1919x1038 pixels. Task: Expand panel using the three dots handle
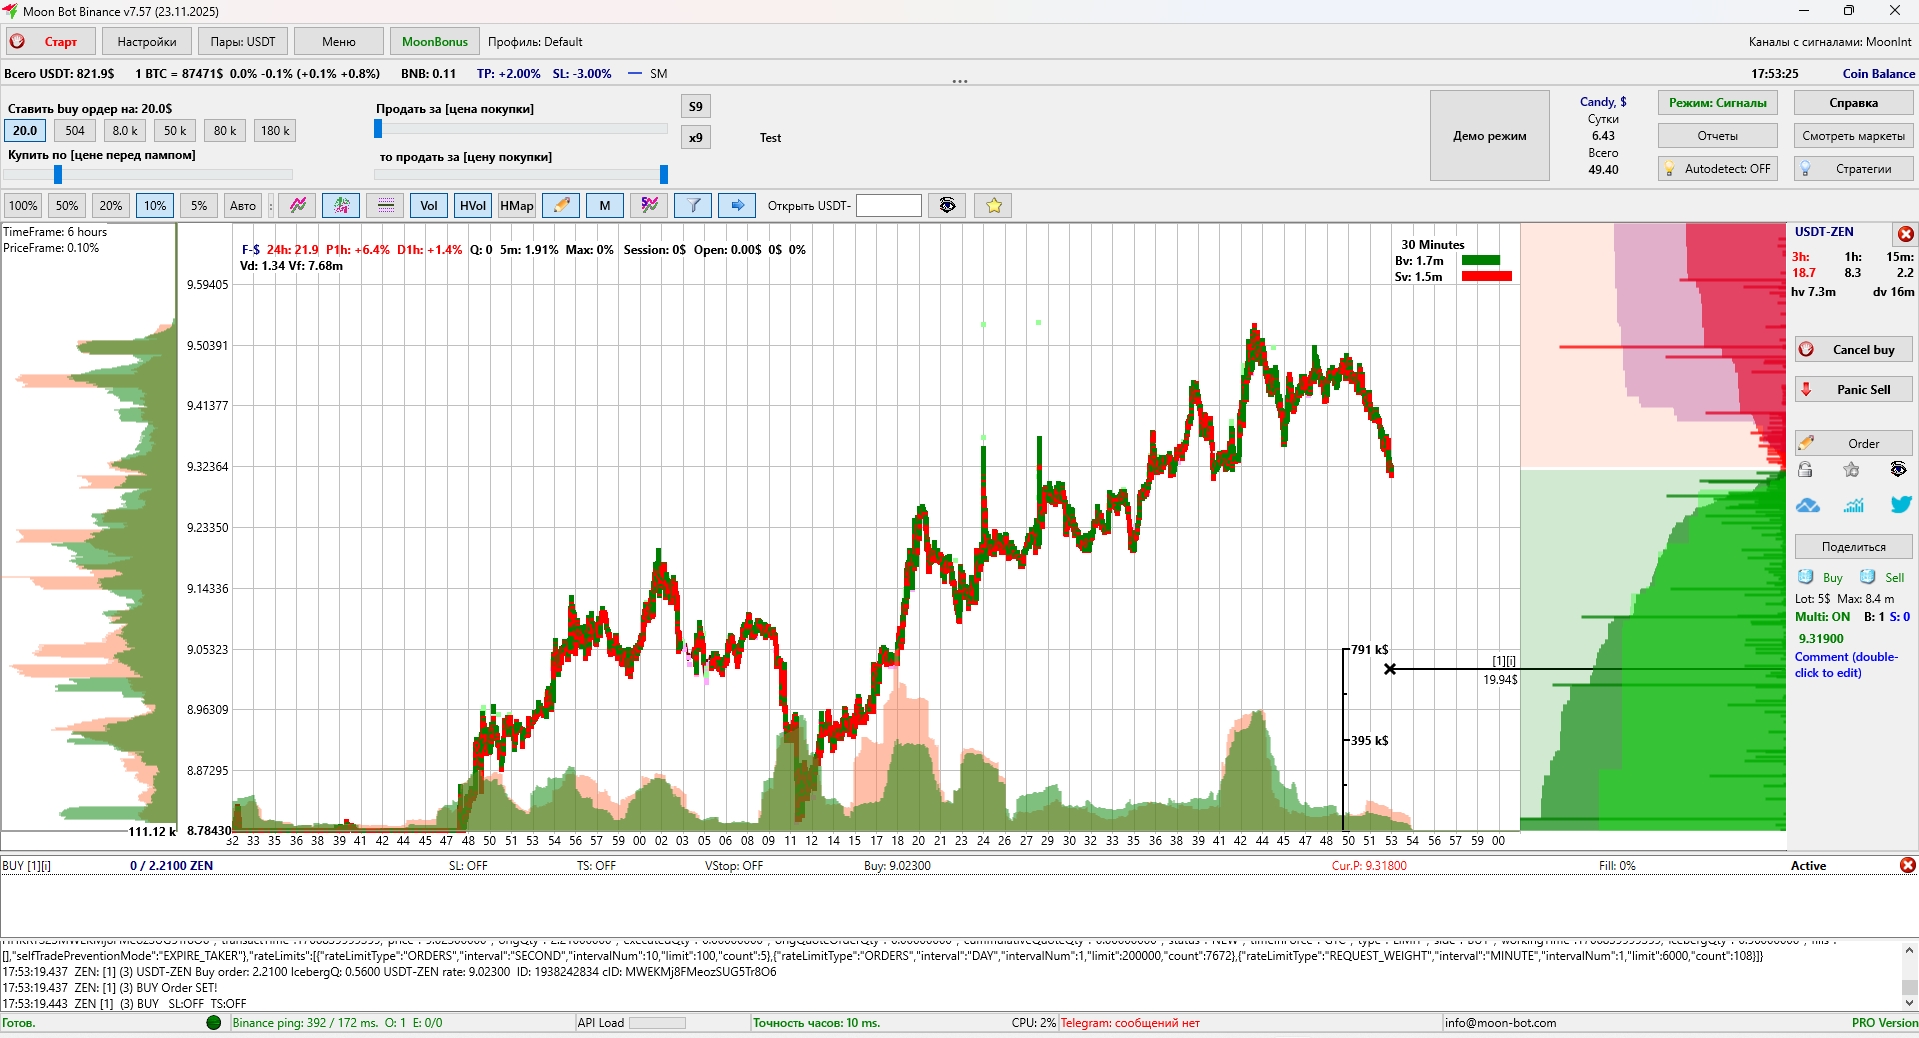coord(959,81)
